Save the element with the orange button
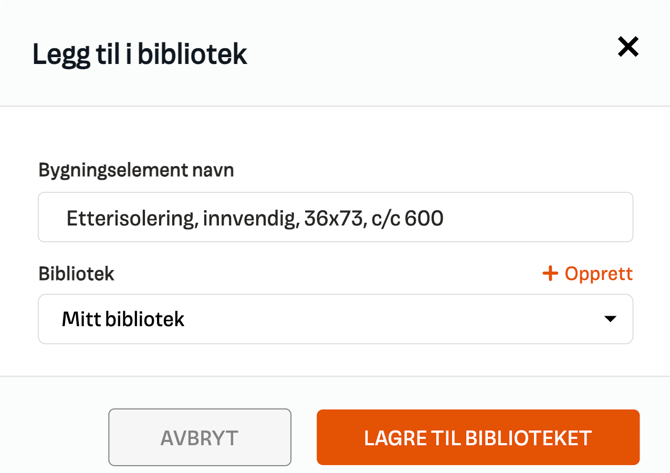 pos(478,437)
